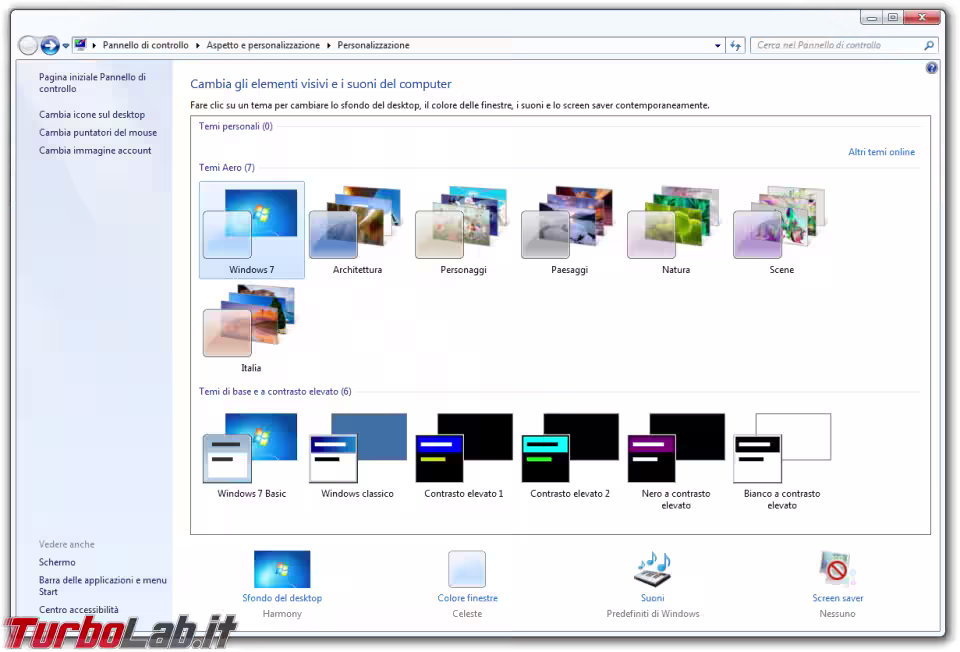Apply the Architettura theme

[357, 230]
